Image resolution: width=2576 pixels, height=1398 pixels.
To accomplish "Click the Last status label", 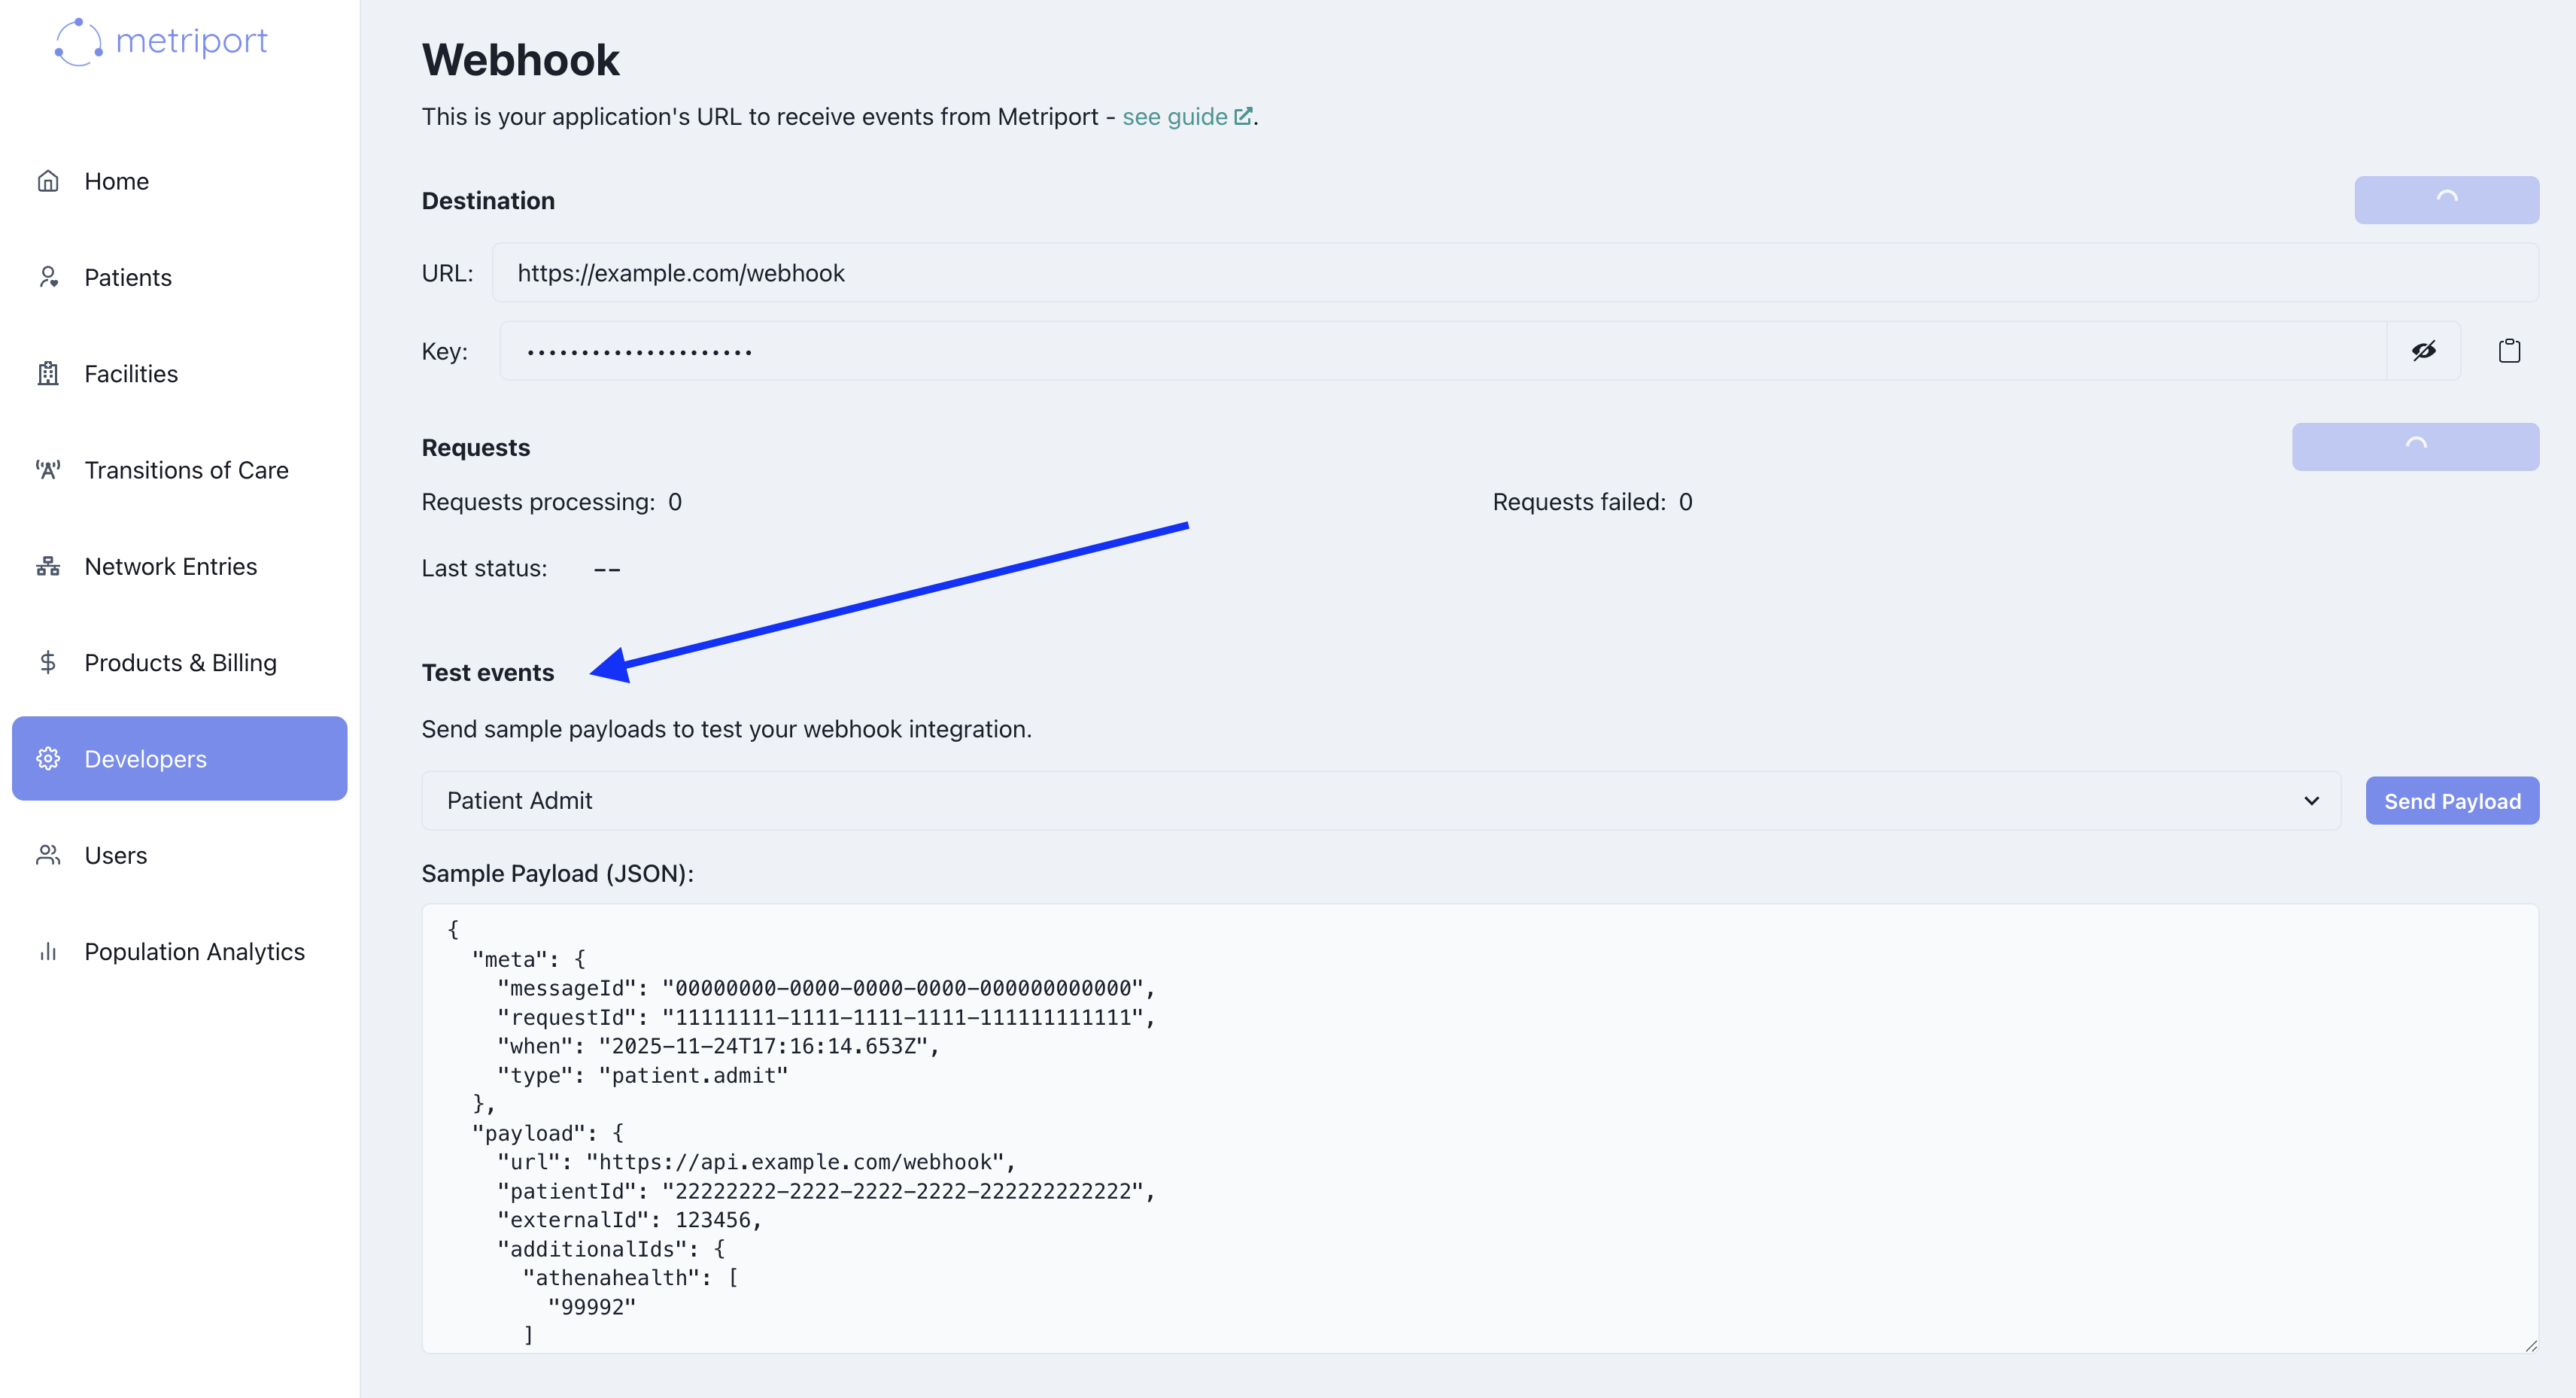I will pyautogui.click(x=484, y=568).
